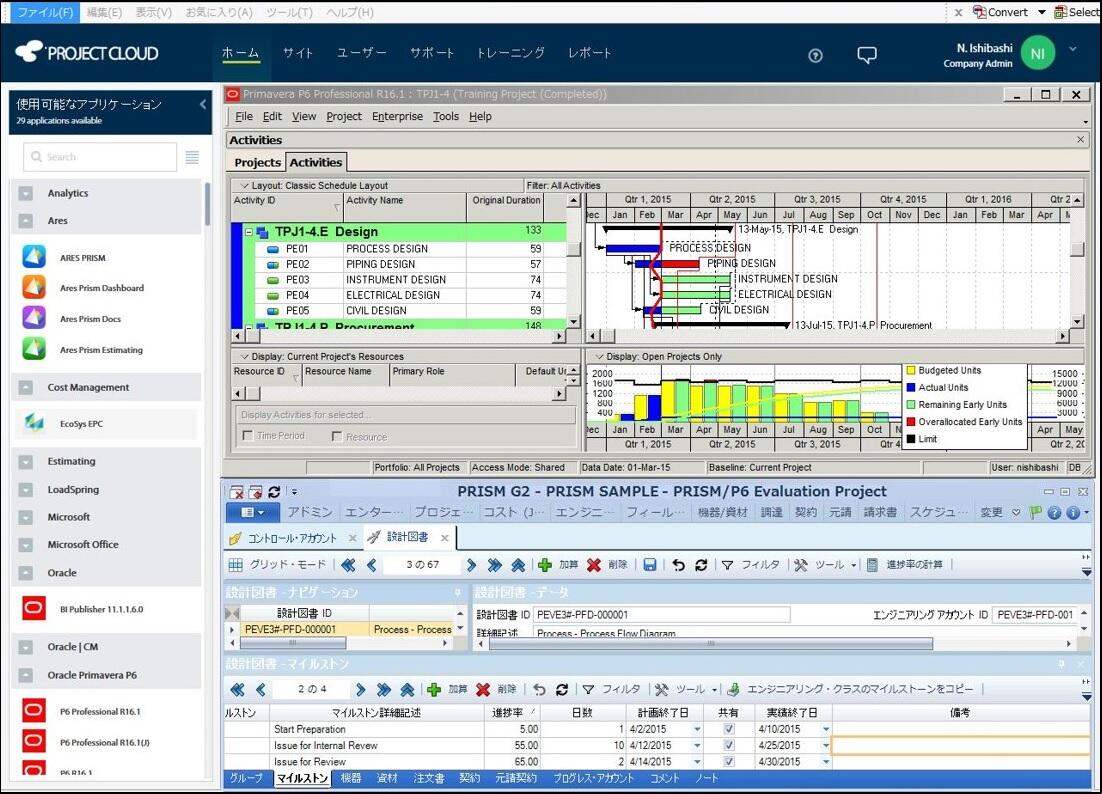Expand the LoadSpring category

(26, 490)
